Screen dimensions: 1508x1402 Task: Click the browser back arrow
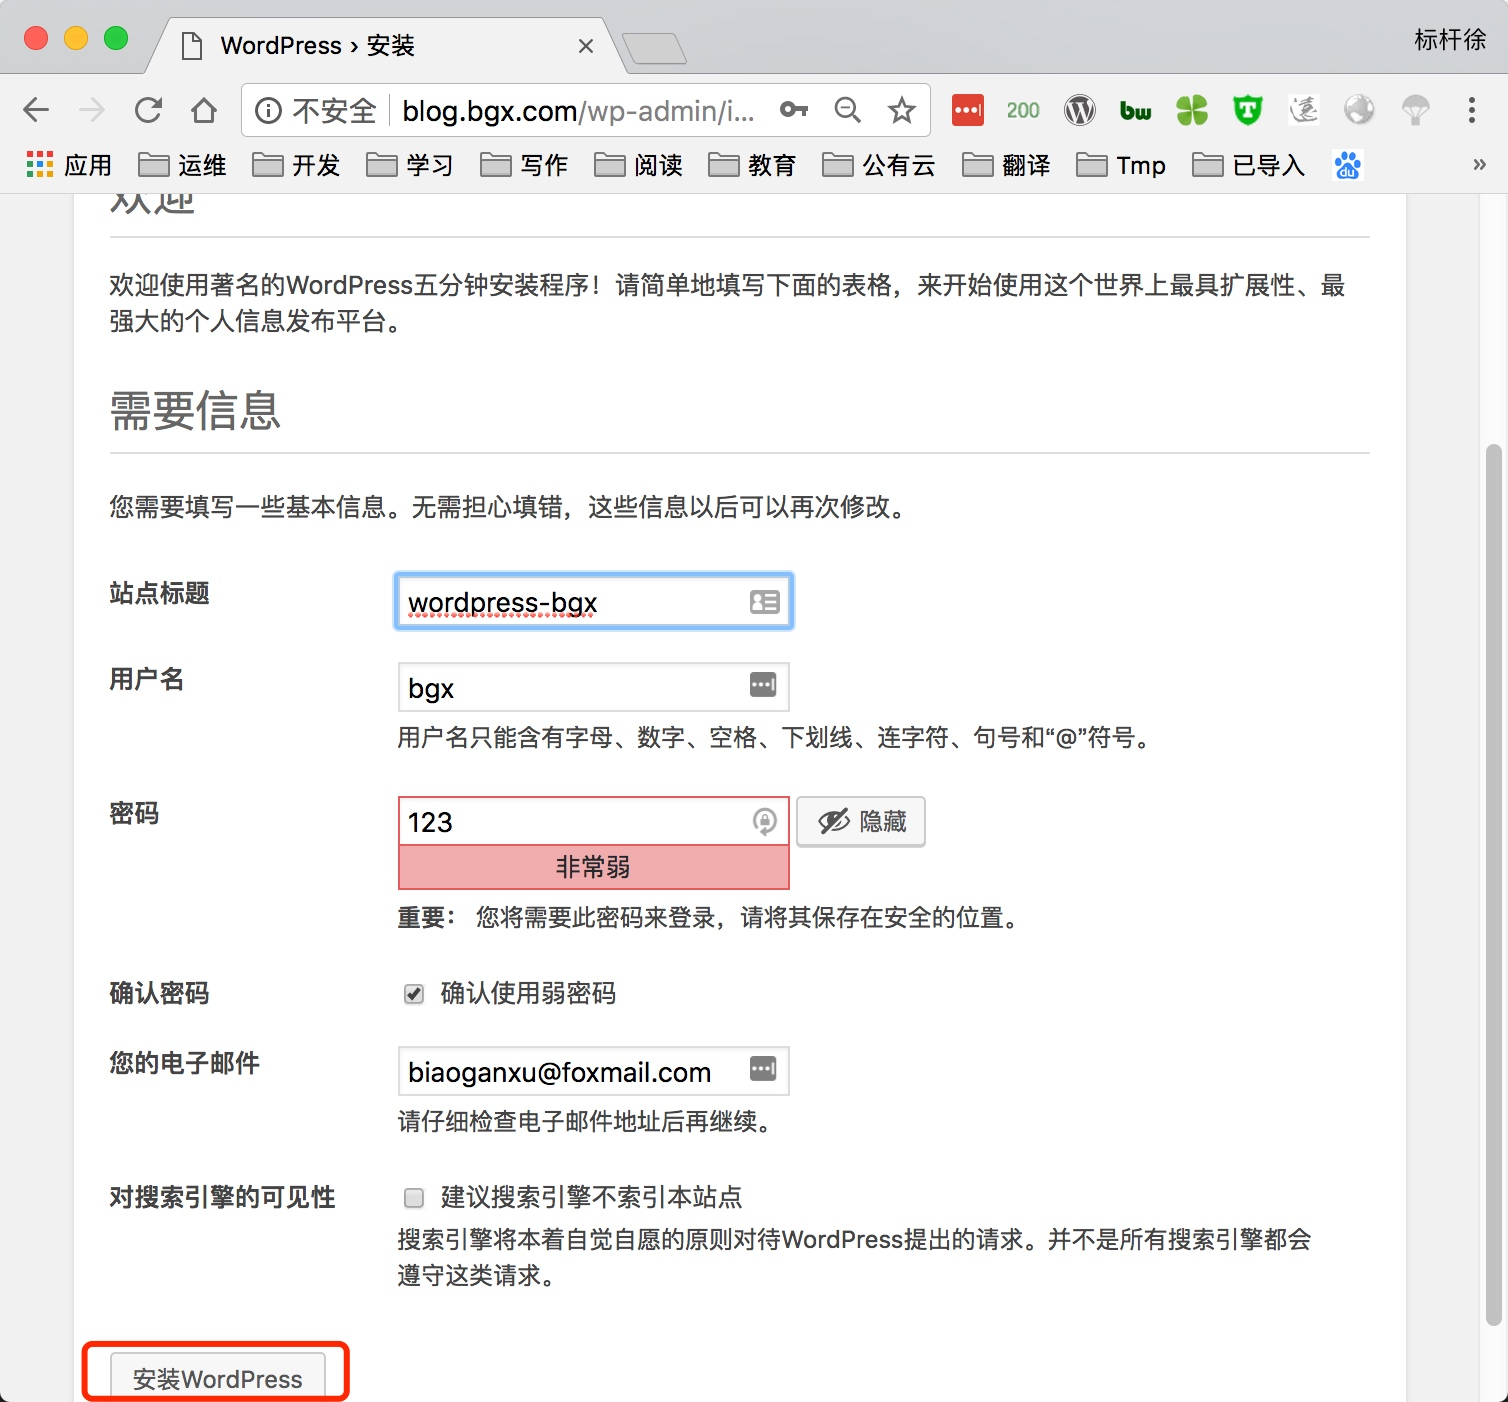point(36,110)
